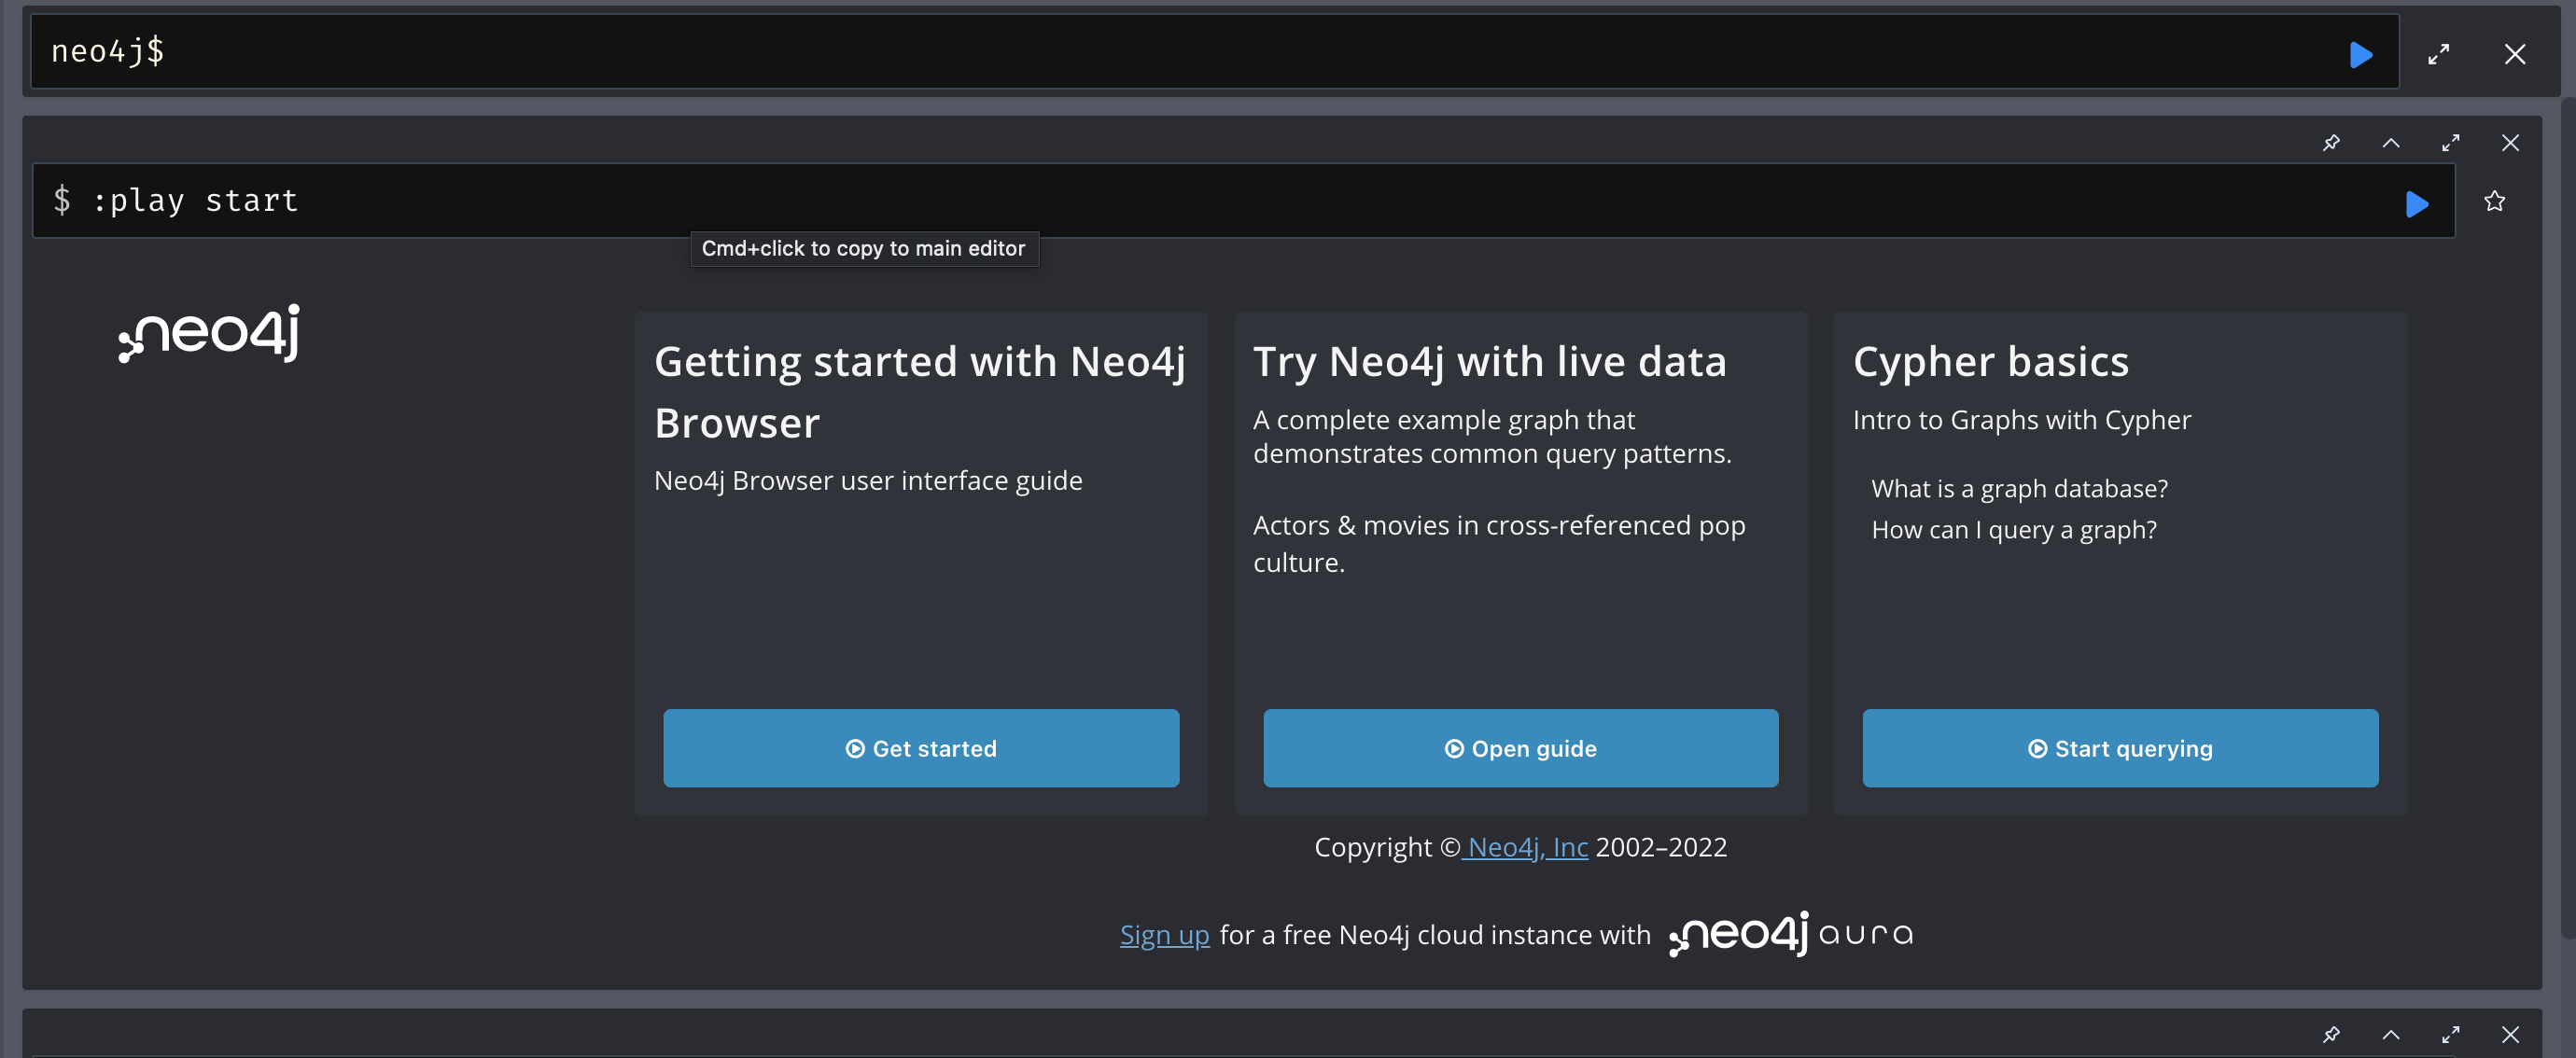Expand the bottom frame to fullscreen
2576x1058 pixels.
pos(2451,1034)
